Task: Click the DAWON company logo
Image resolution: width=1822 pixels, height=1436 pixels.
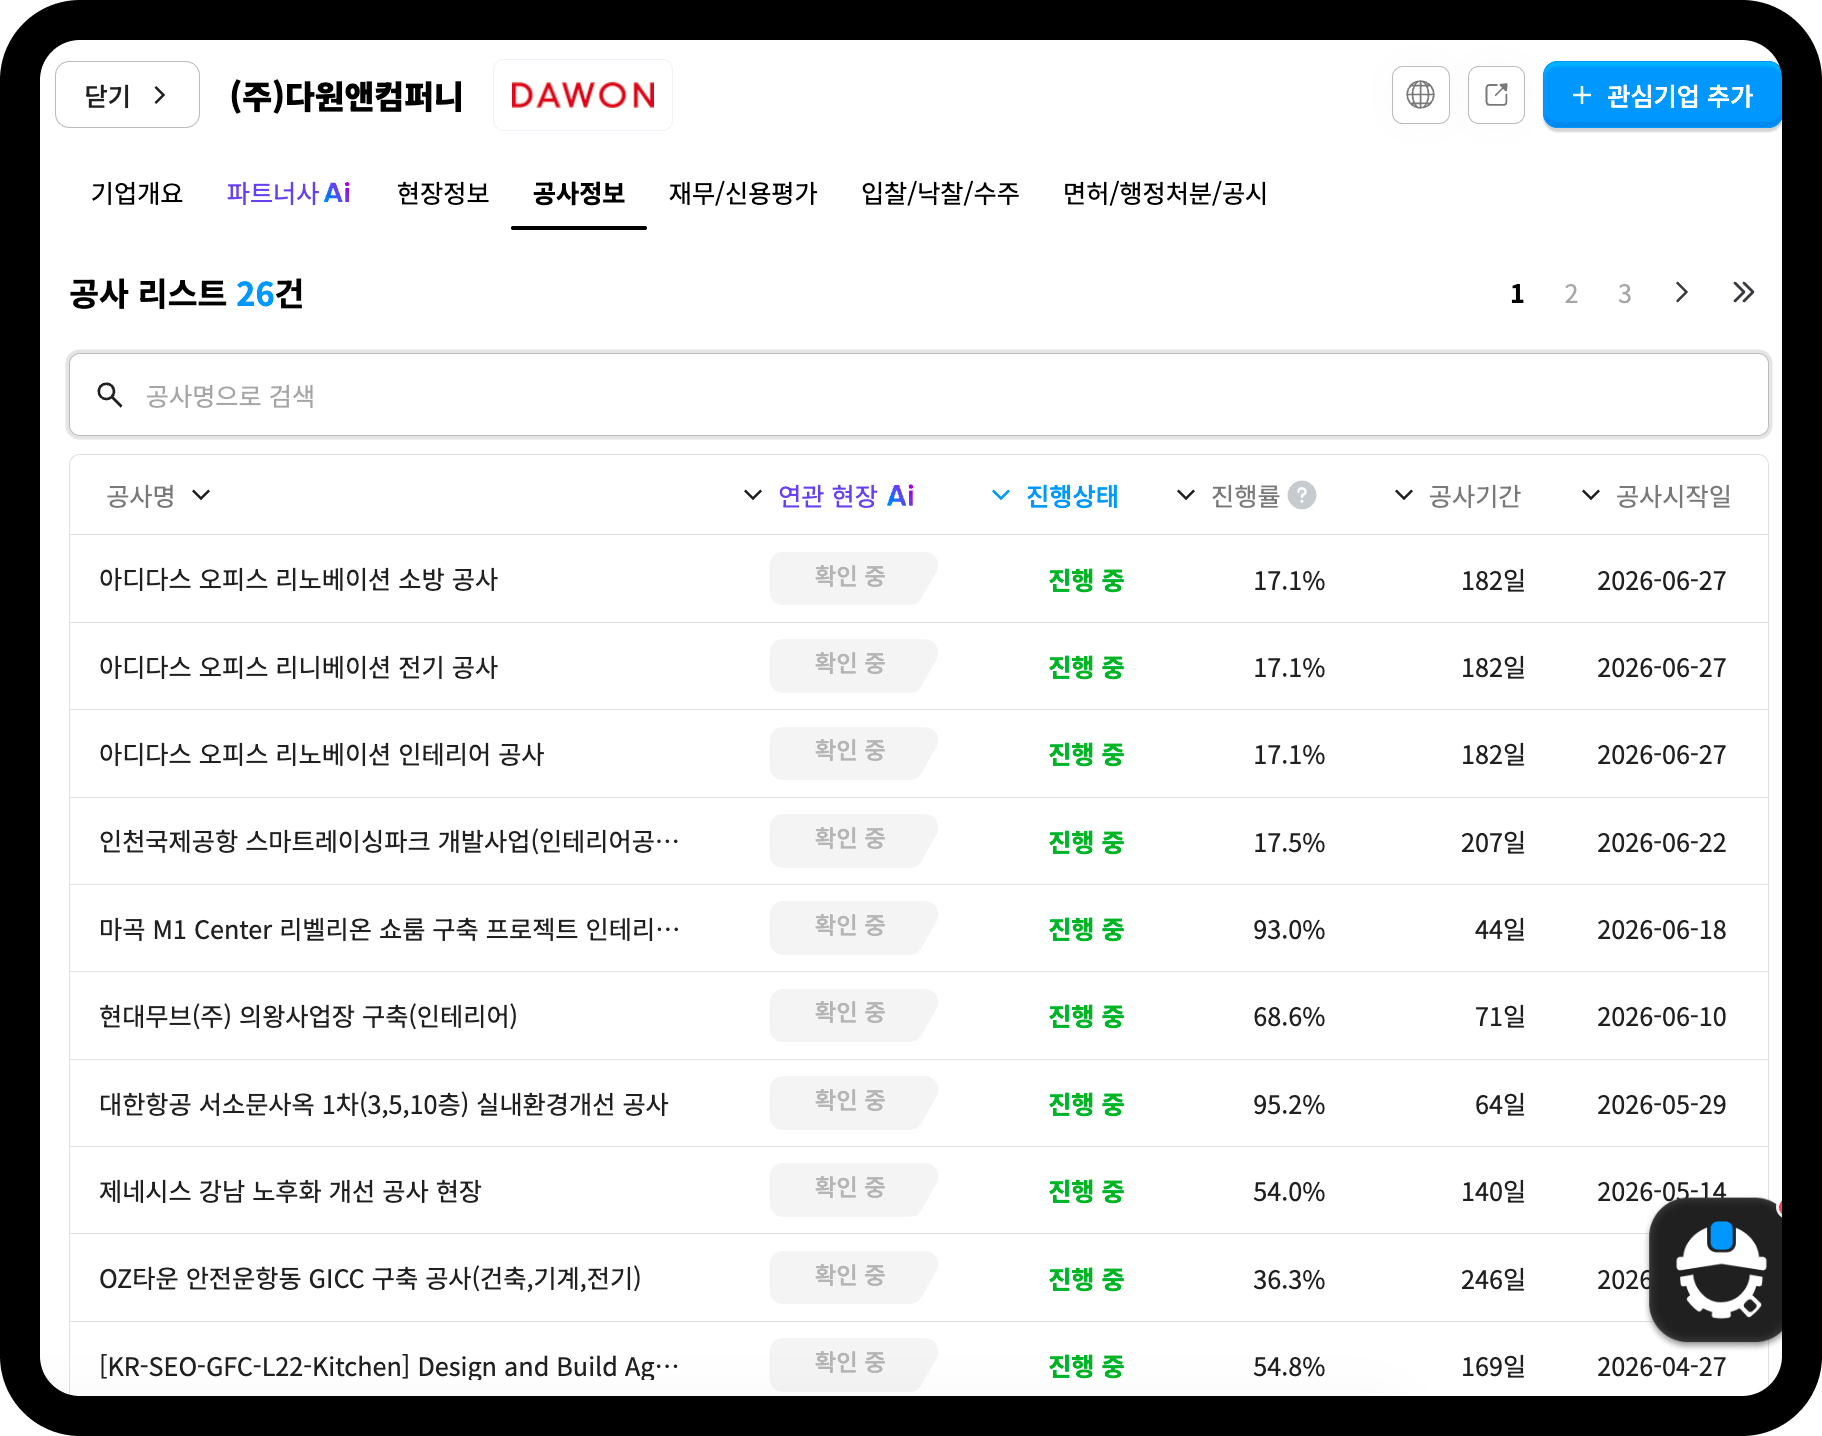Action: 583,95
